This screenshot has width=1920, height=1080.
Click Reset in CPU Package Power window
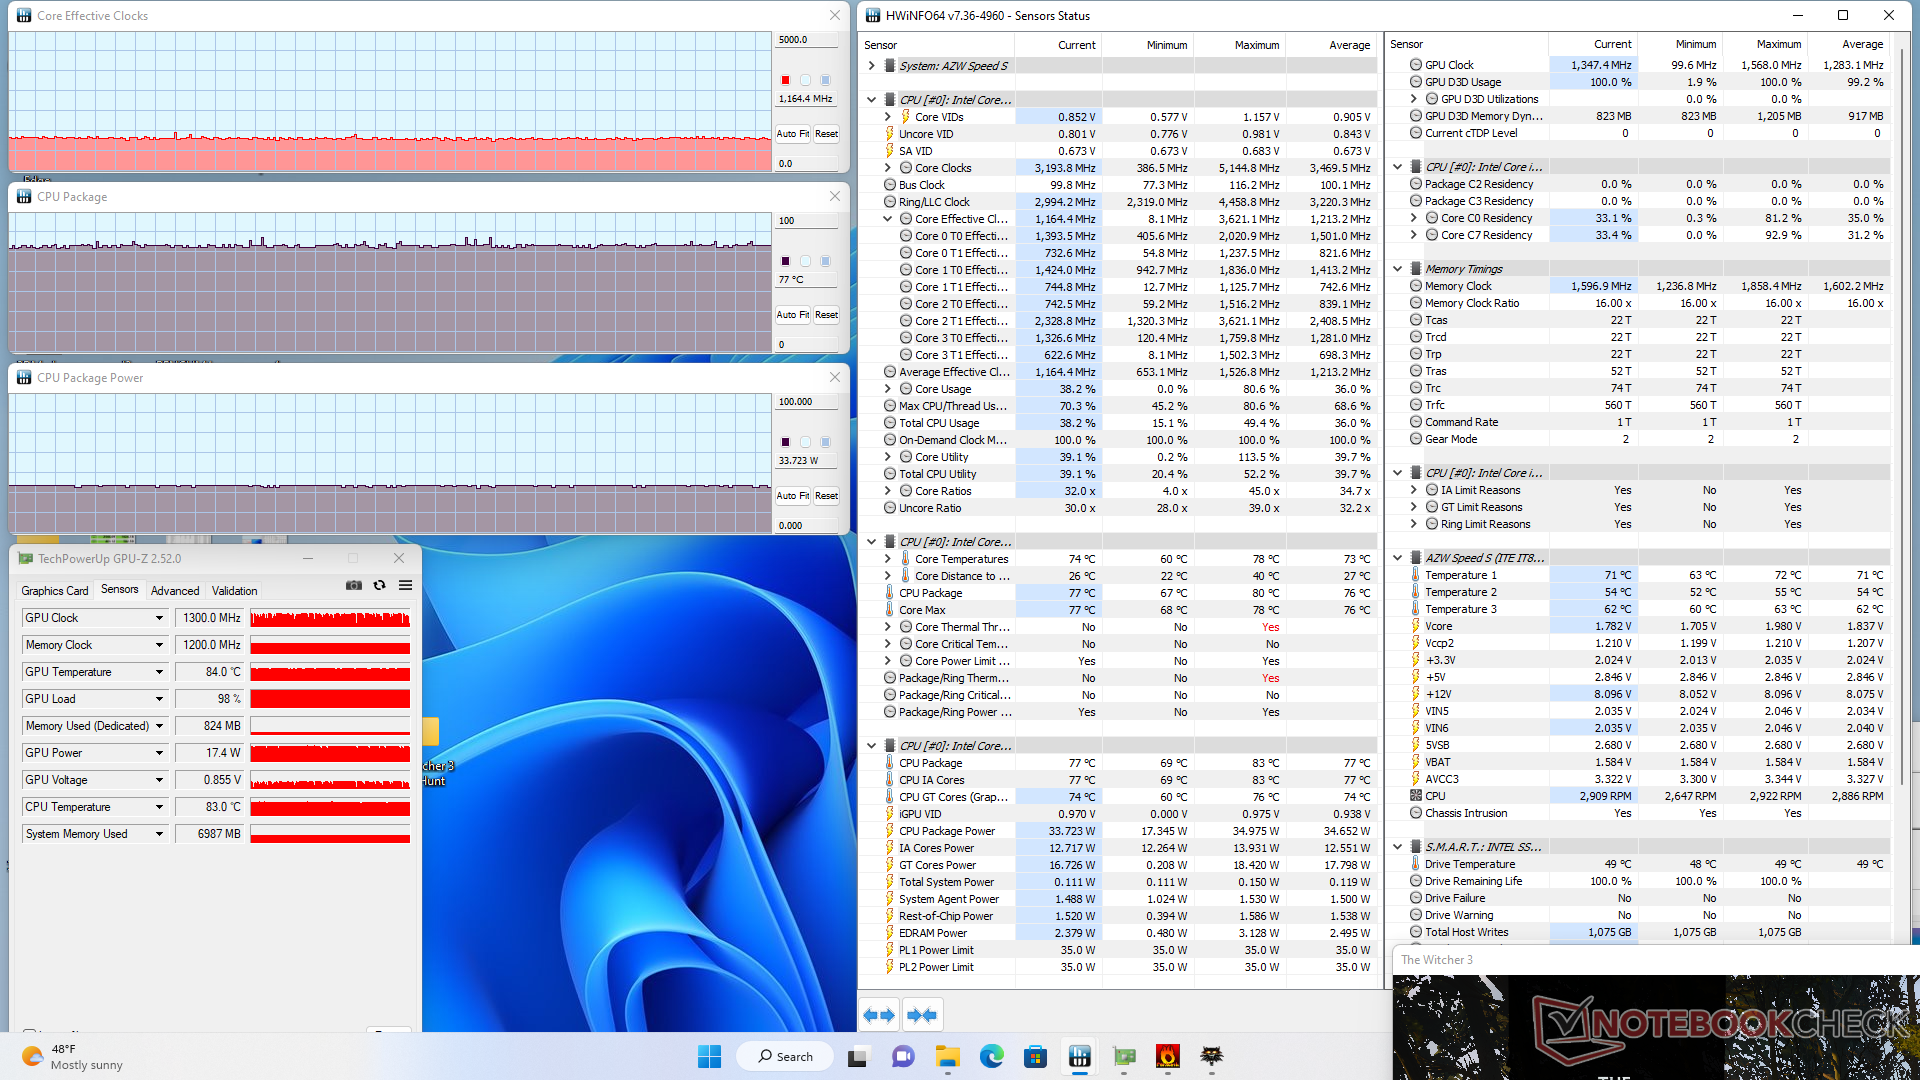pos(826,496)
